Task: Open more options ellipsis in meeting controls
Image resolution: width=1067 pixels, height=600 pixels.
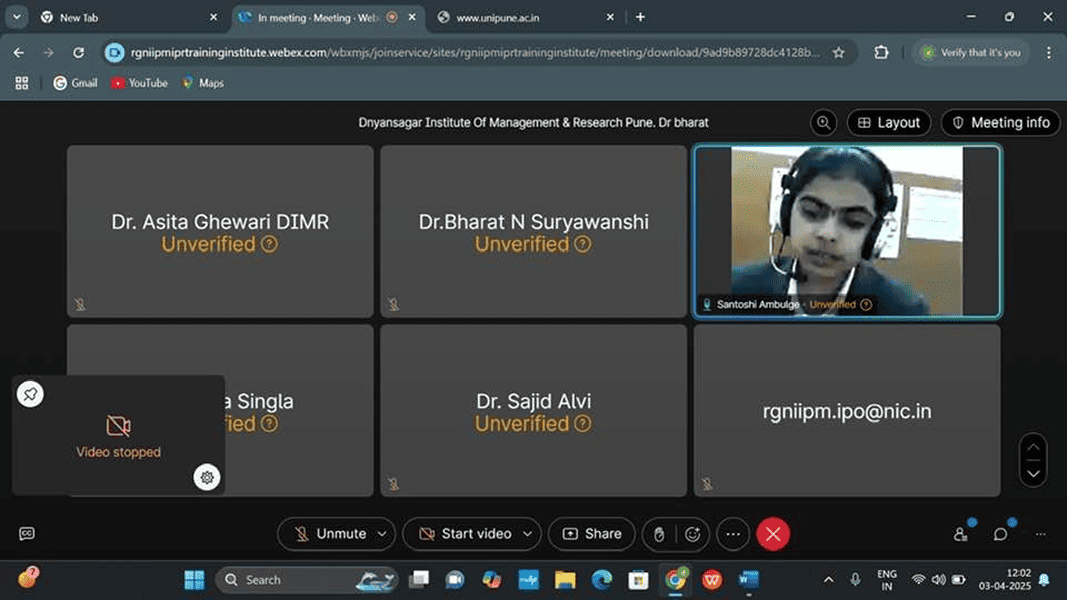Action: point(733,534)
